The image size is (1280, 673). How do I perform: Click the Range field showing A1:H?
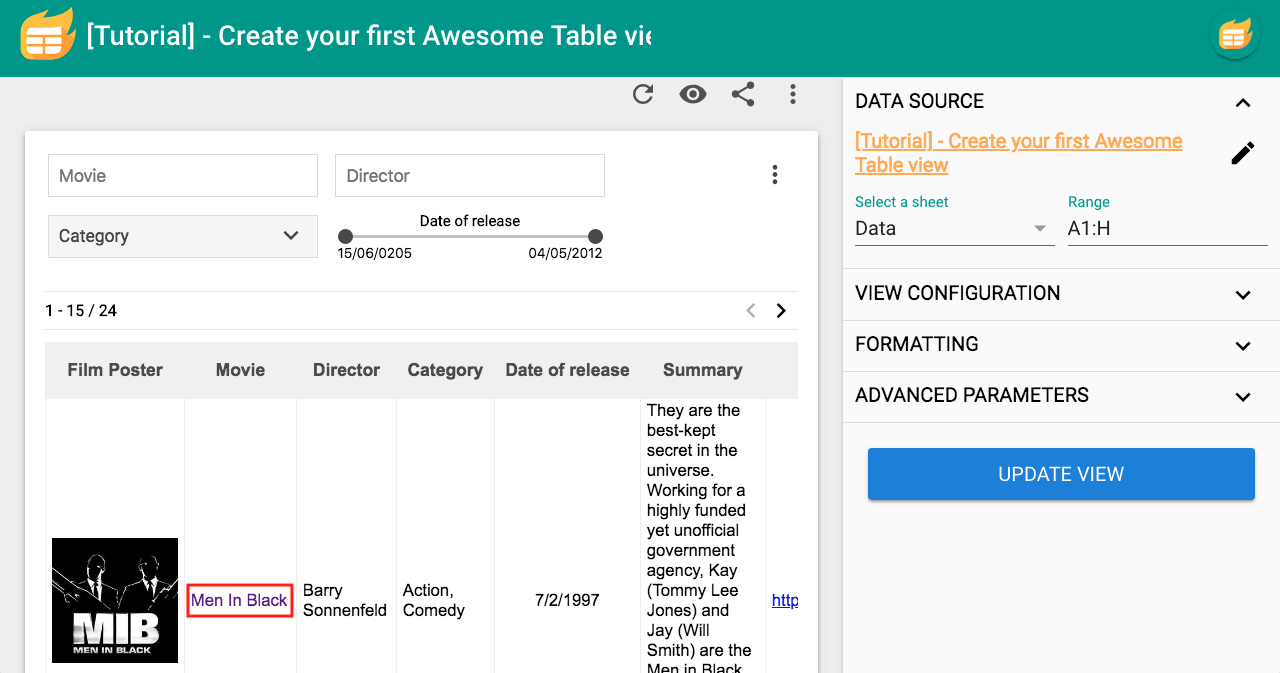(x=1167, y=229)
